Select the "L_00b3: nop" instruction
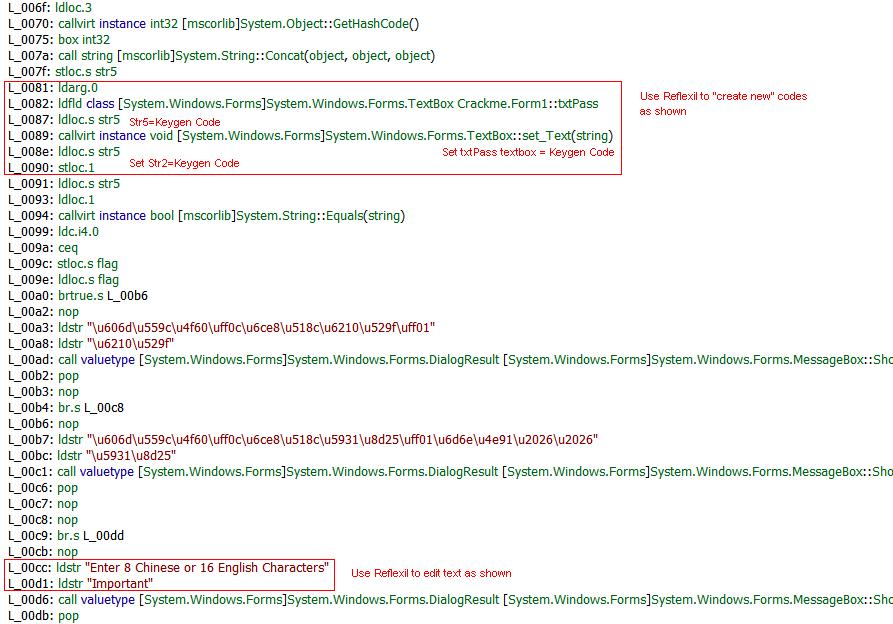Image resolution: width=893 pixels, height=624 pixels. pyautogui.click(x=43, y=392)
